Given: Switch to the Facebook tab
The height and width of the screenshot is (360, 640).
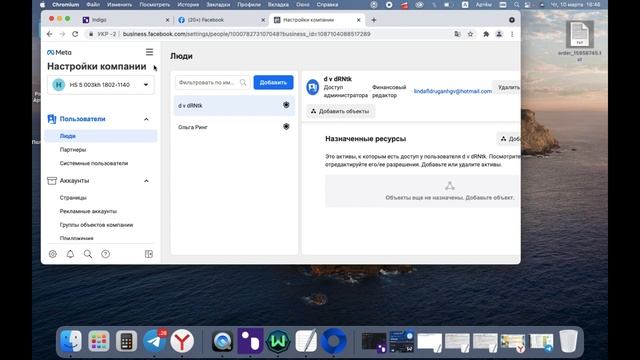Looking at the screenshot, I should point(221,20).
